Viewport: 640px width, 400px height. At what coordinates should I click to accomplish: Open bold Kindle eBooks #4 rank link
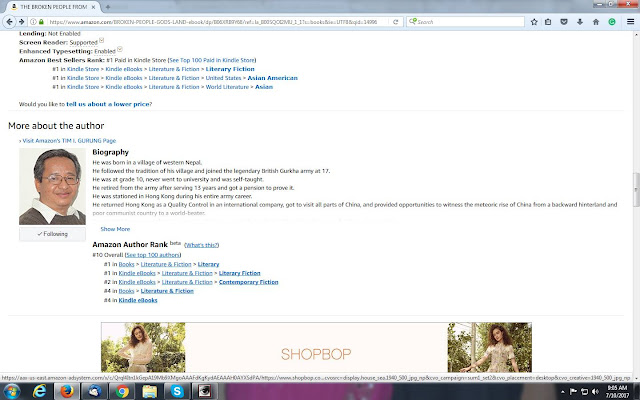click(x=138, y=300)
